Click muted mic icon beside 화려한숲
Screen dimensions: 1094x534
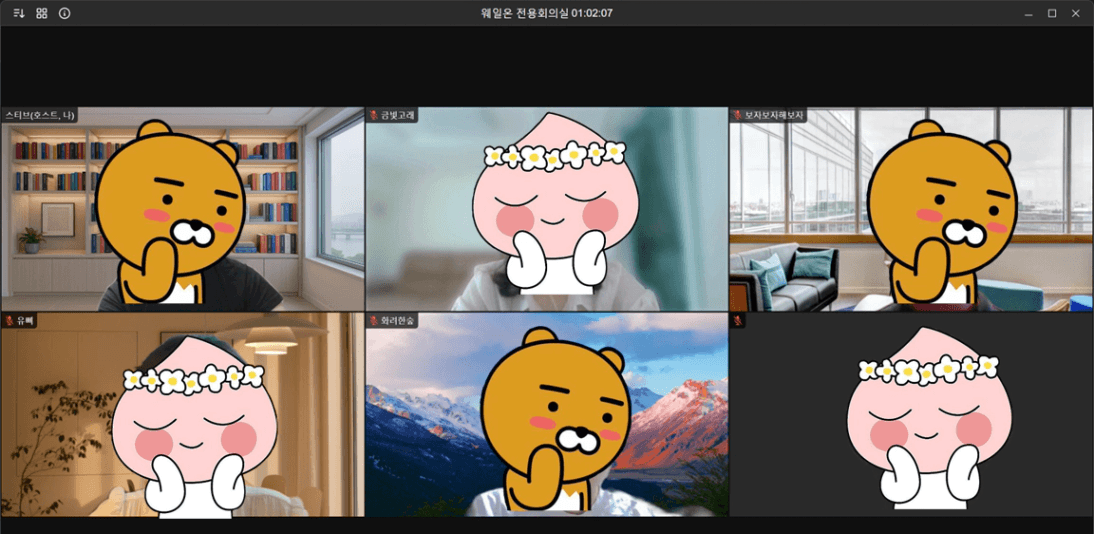click(374, 320)
